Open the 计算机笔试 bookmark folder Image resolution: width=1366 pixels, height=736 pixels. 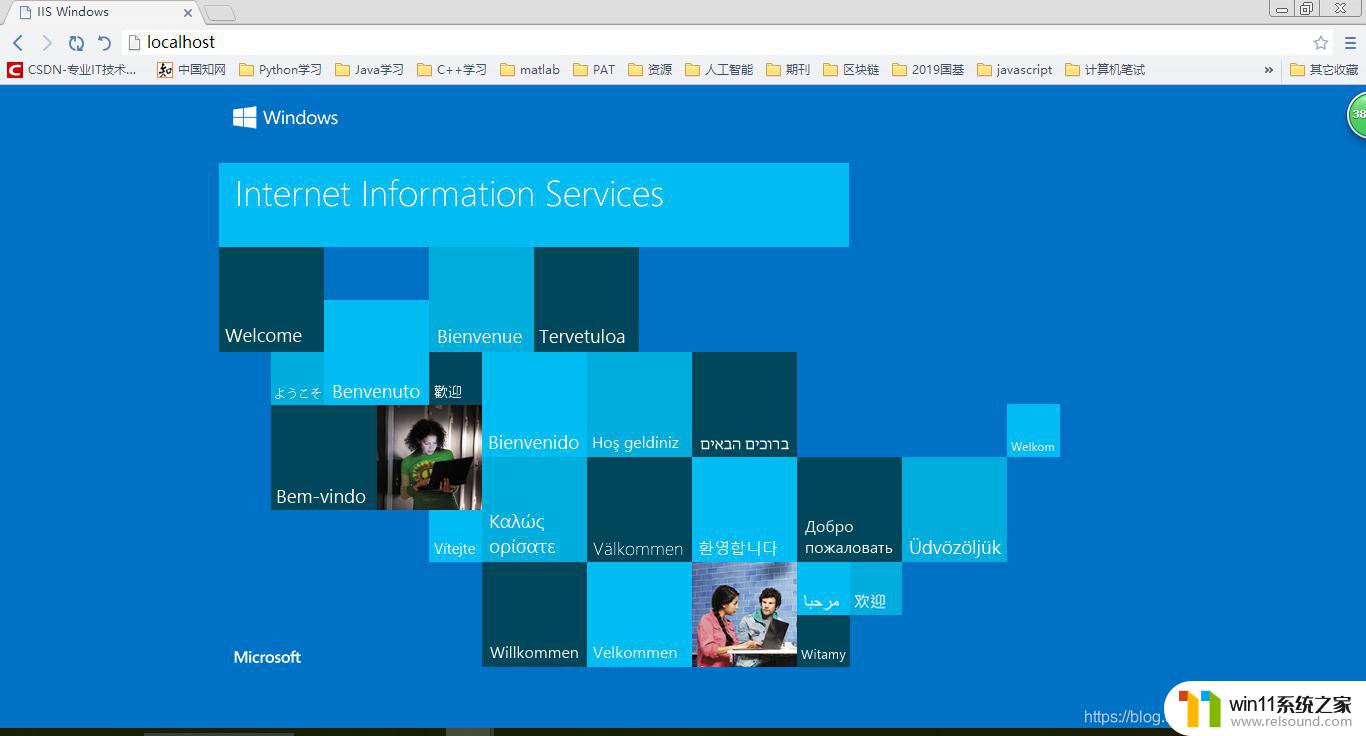(x=1105, y=70)
